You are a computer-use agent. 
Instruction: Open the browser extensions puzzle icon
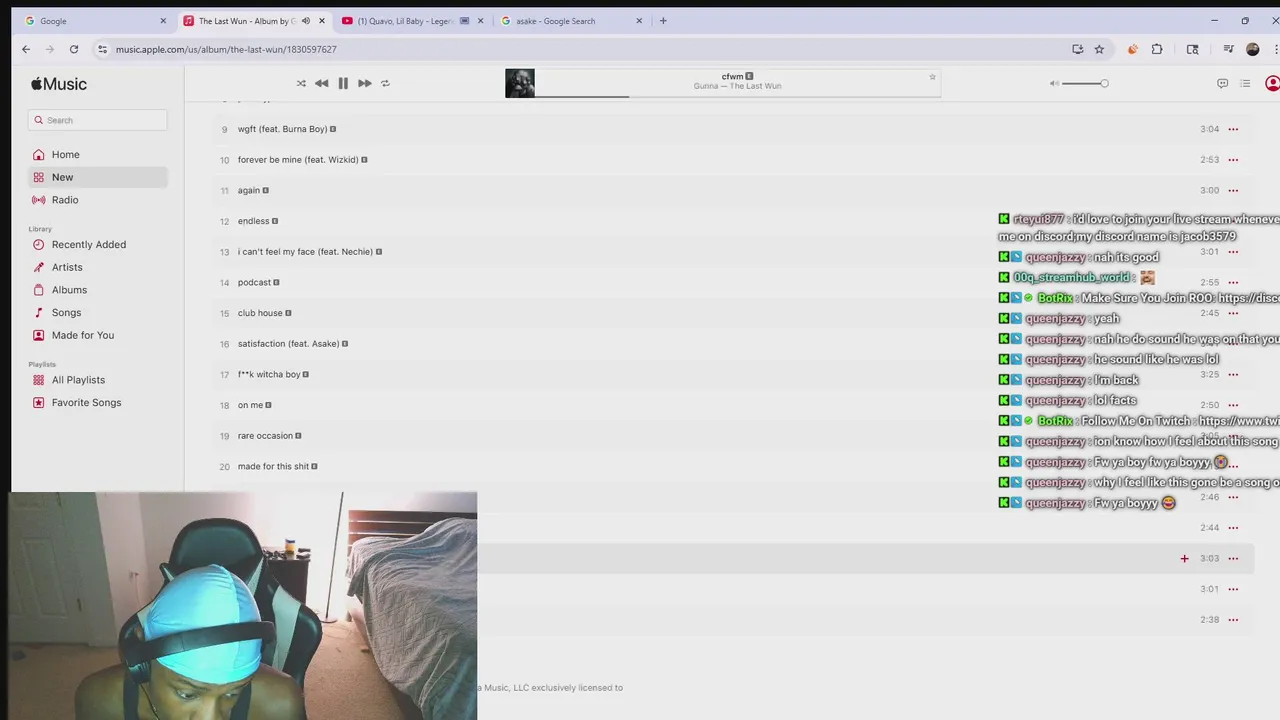pos(1157,49)
